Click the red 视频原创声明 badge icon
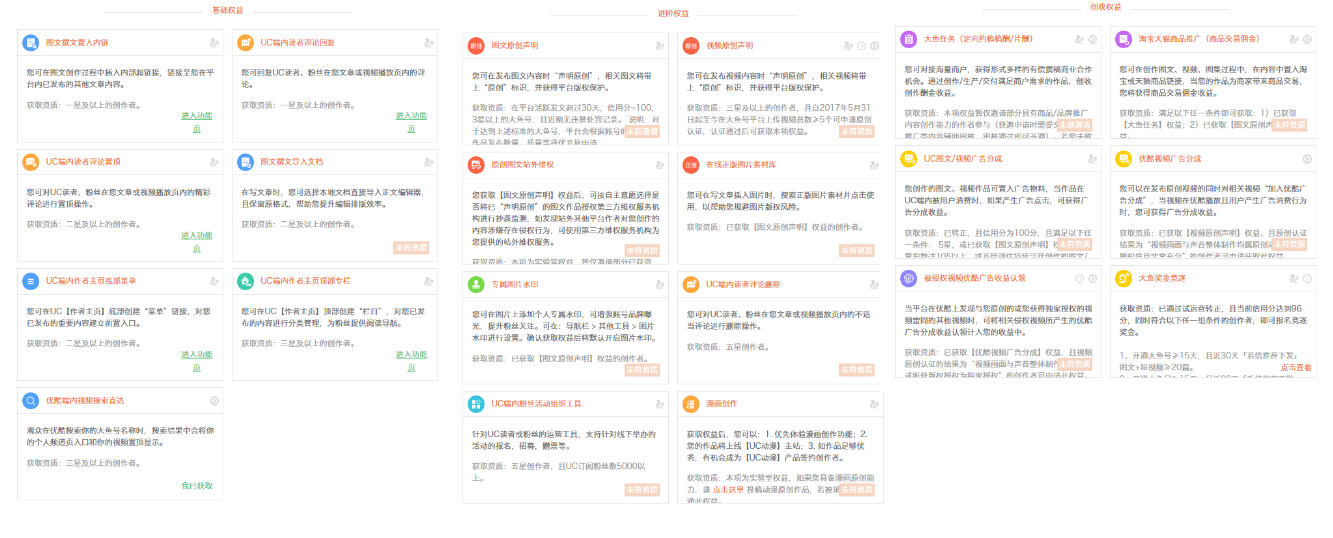 pyautogui.click(x=691, y=46)
